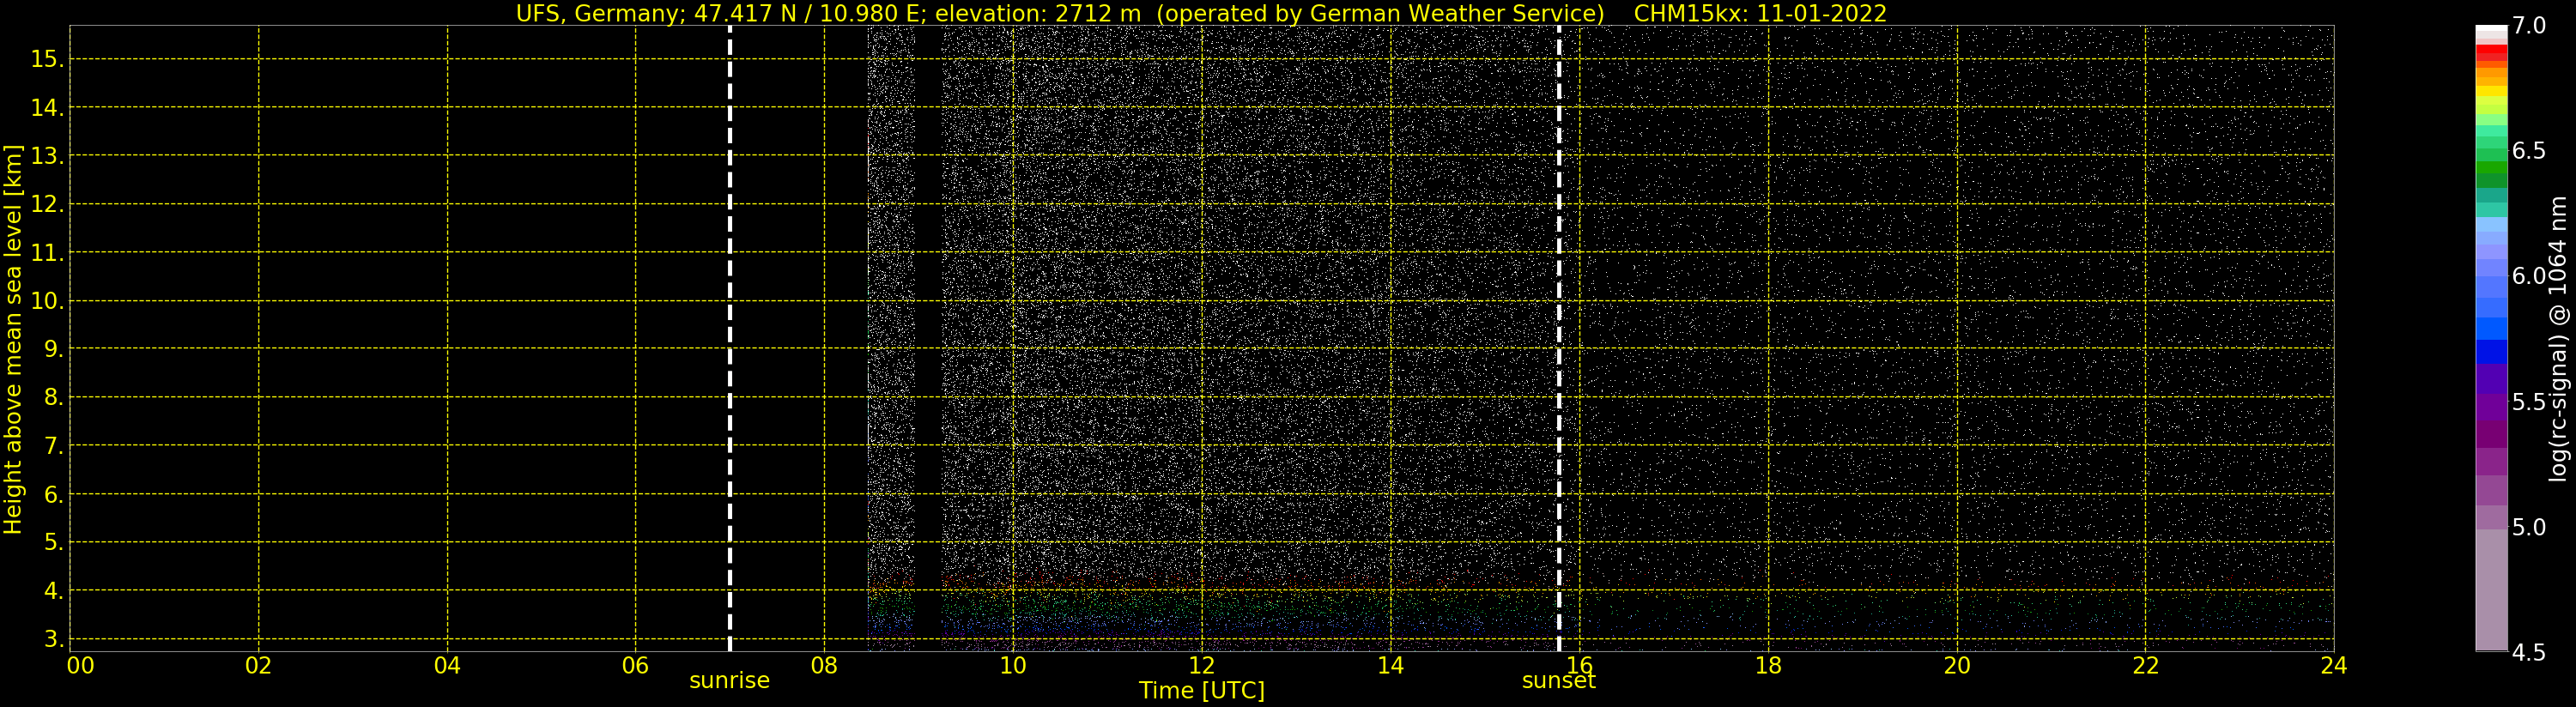Click the '12.' km height tick label
2576x707 pixels.
(47, 204)
